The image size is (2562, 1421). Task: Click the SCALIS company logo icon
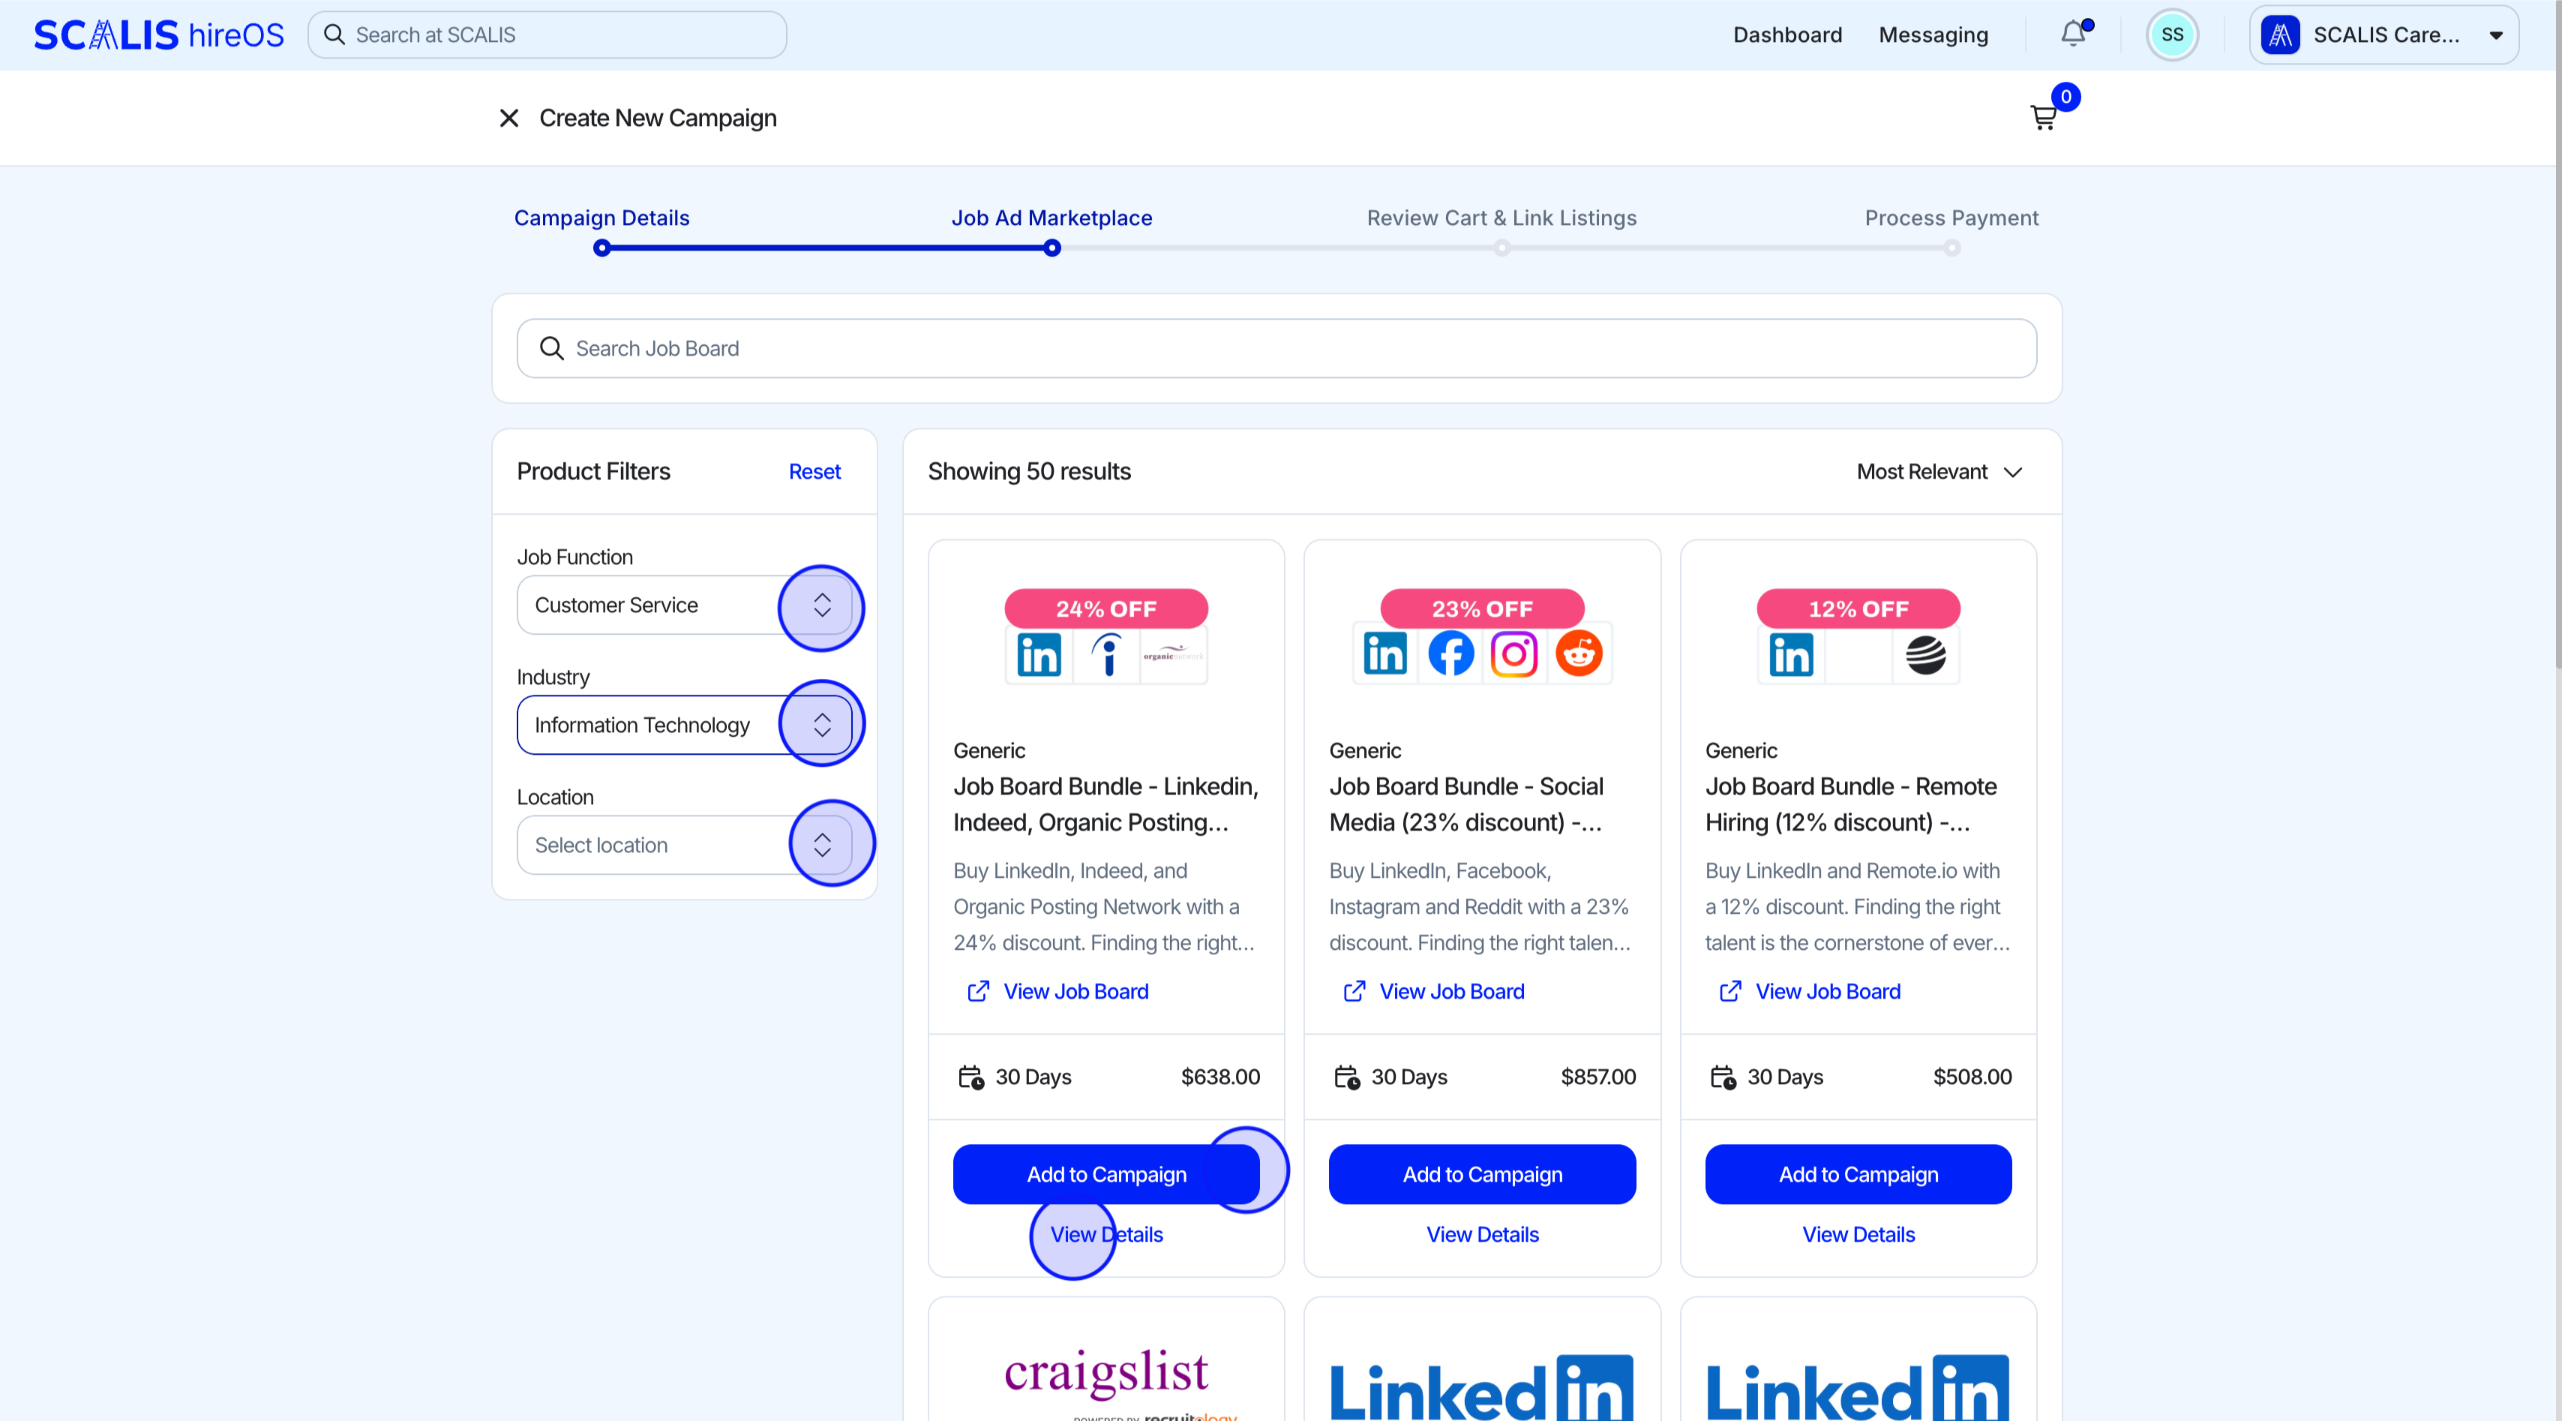[2280, 35]
